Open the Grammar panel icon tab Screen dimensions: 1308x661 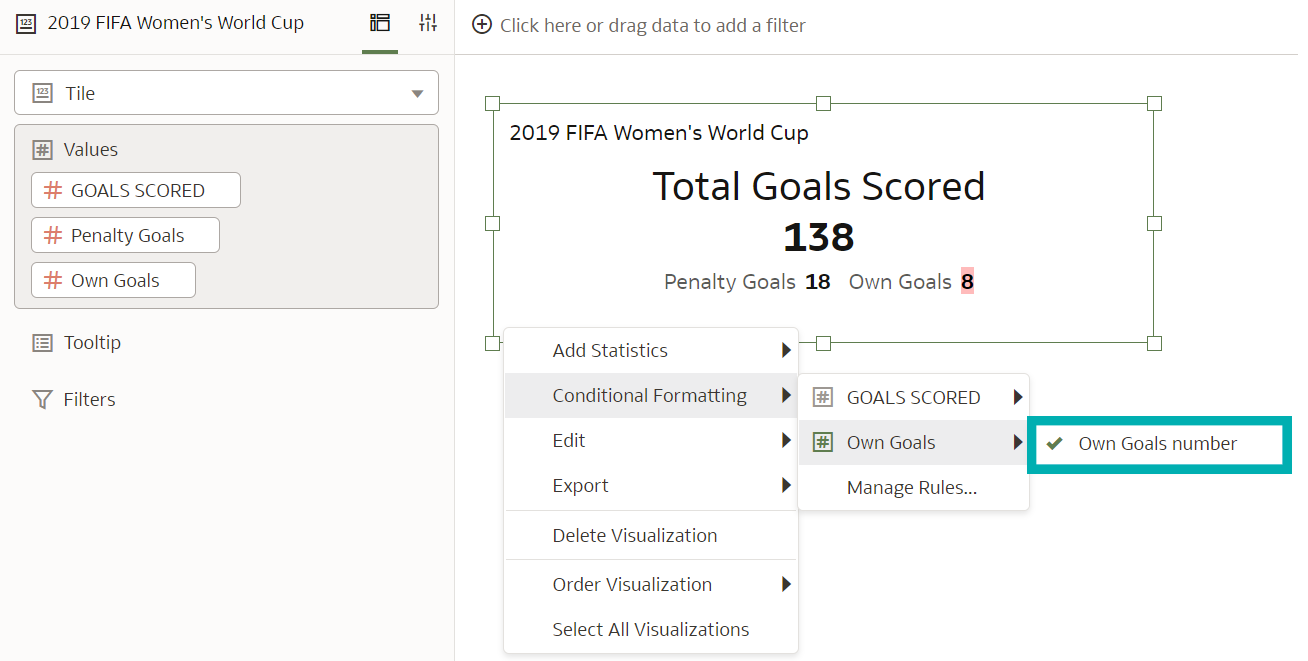pyautogui.click(x=380, y=23)
